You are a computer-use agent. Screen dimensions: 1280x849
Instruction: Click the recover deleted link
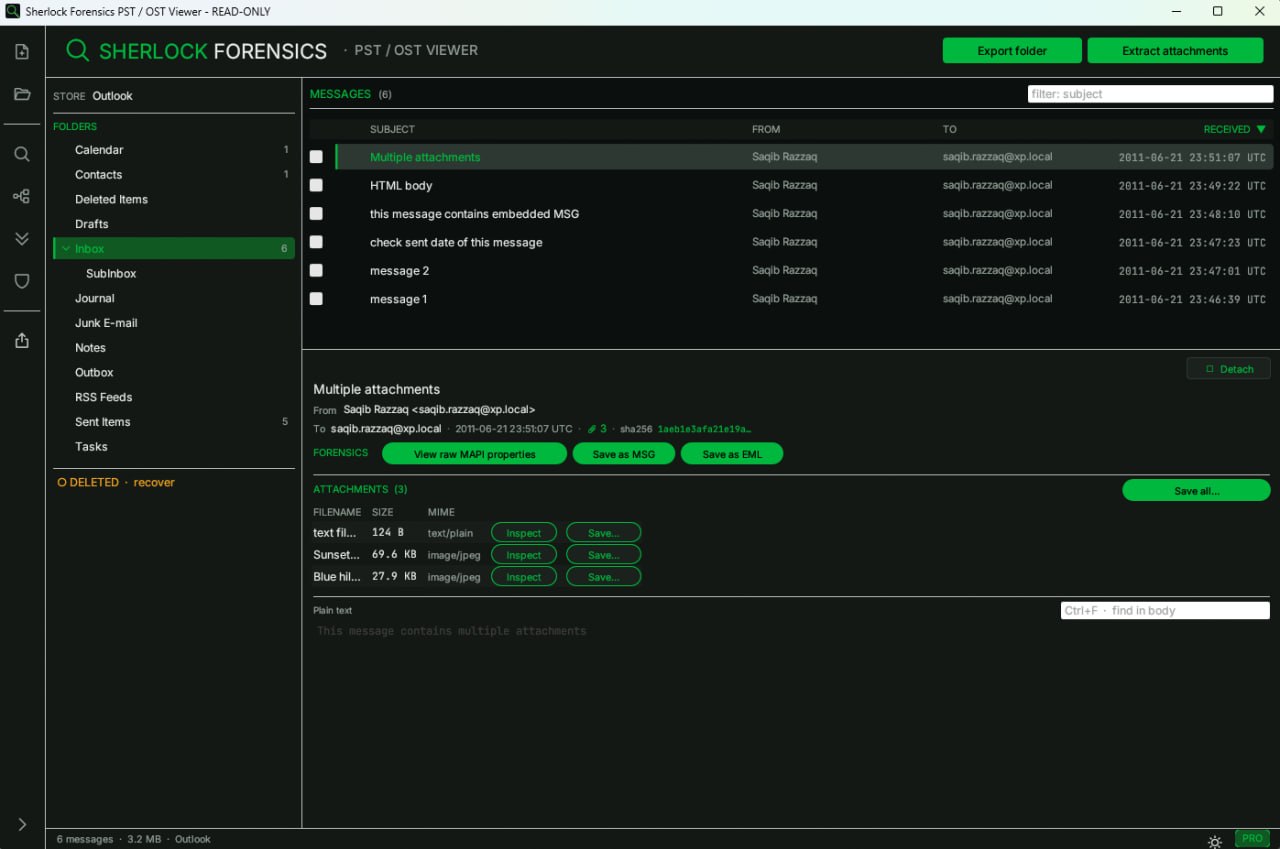coord(154,482)
